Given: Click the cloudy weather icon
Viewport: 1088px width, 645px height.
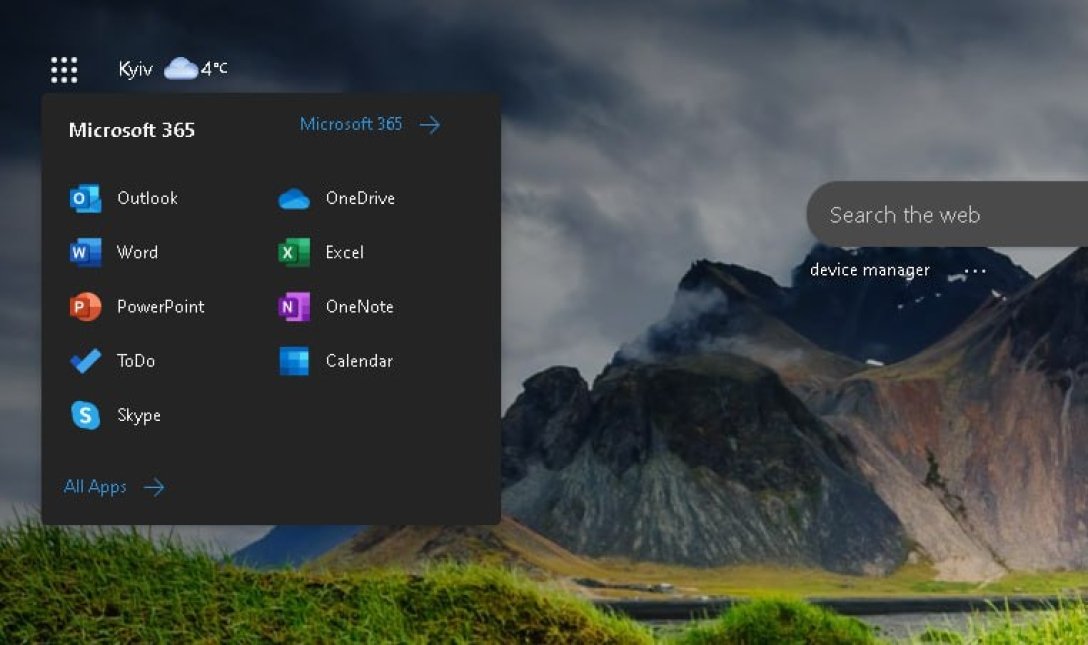Looking at the screenshot, I should (180, 68).
